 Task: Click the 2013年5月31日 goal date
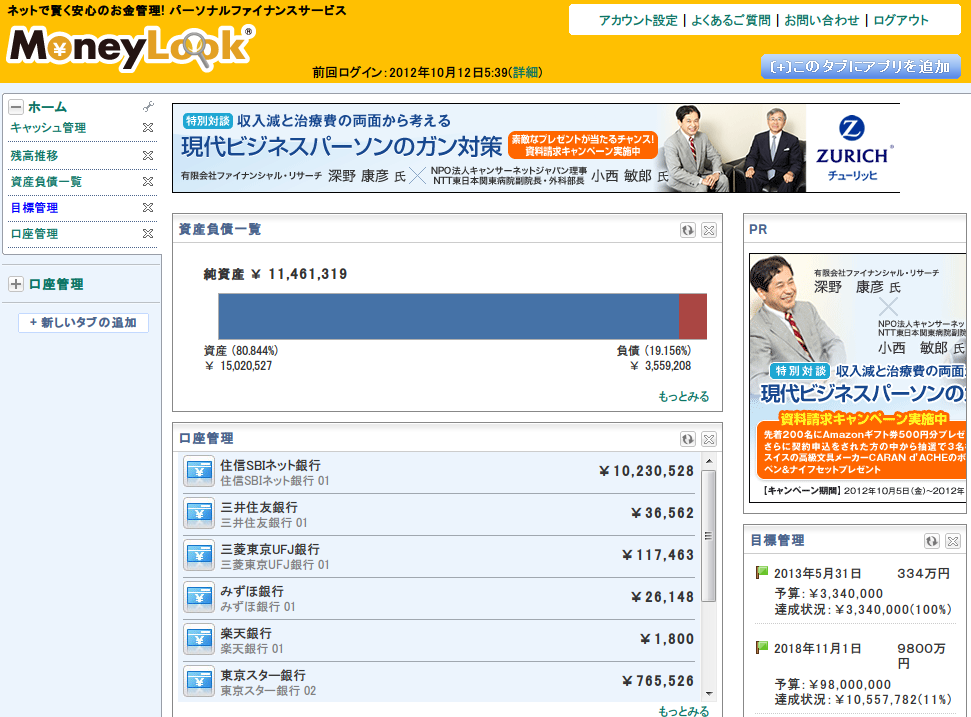pyautogui.click(x=817, y=574)
